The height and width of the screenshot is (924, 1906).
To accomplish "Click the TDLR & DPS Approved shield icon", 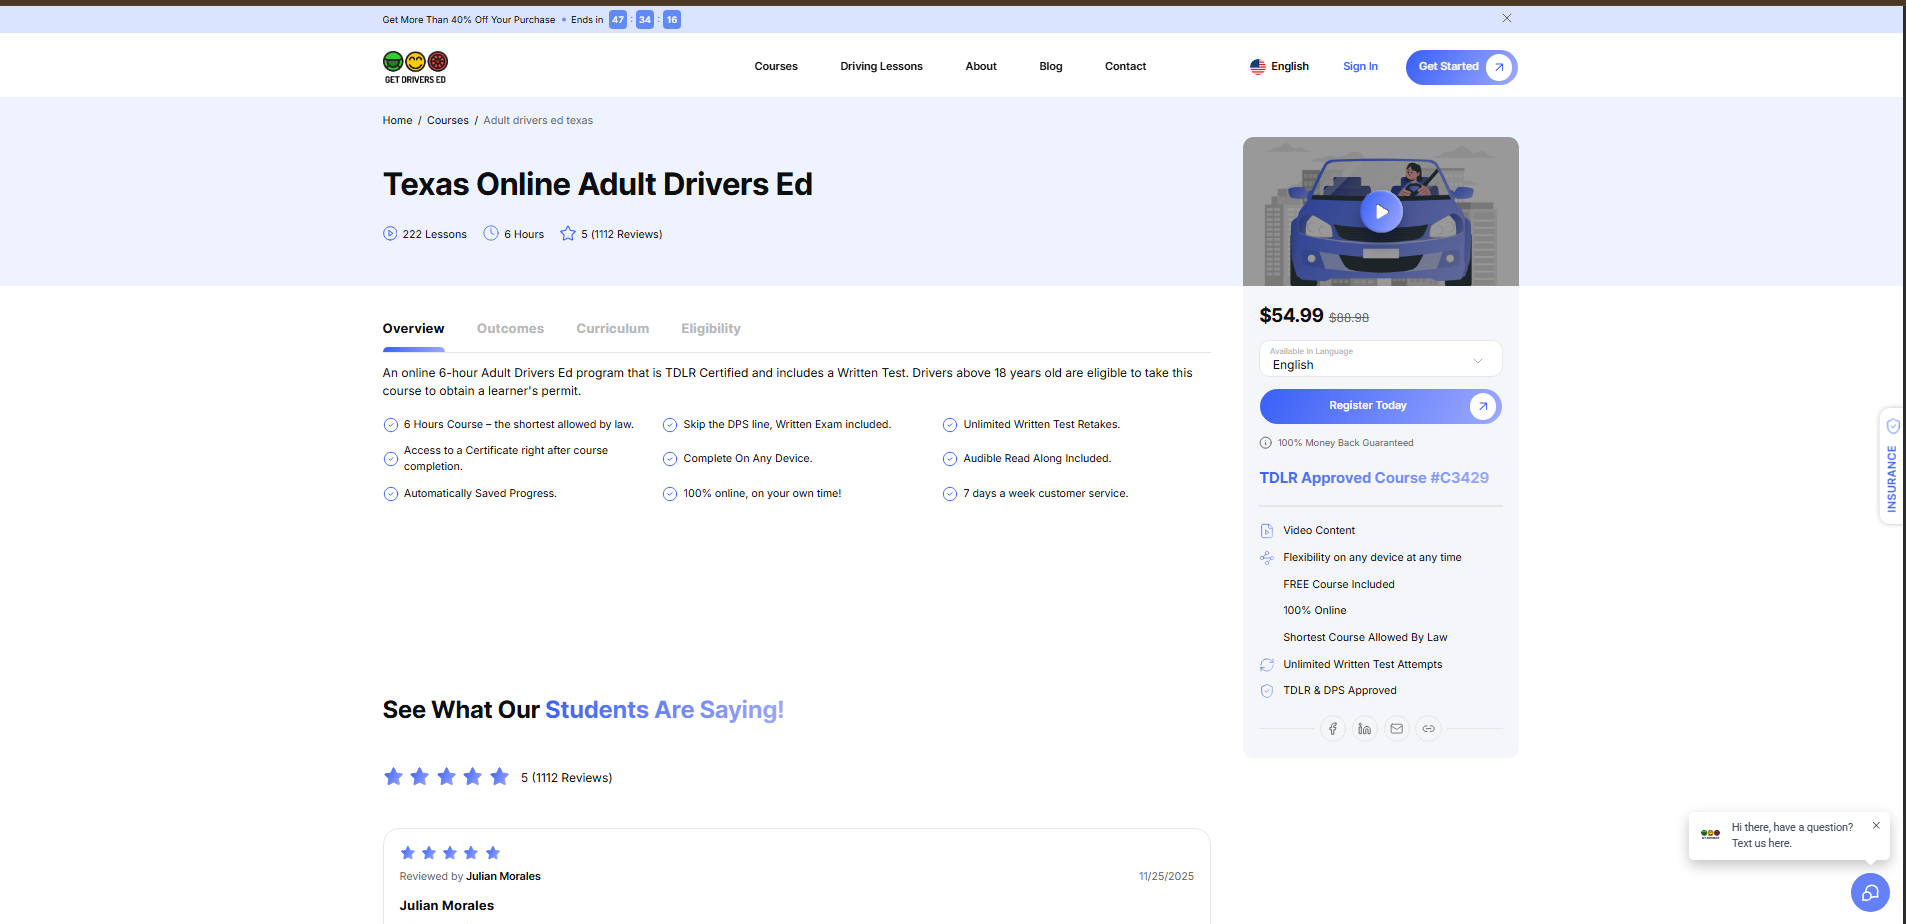I will tap(1267, 691).
